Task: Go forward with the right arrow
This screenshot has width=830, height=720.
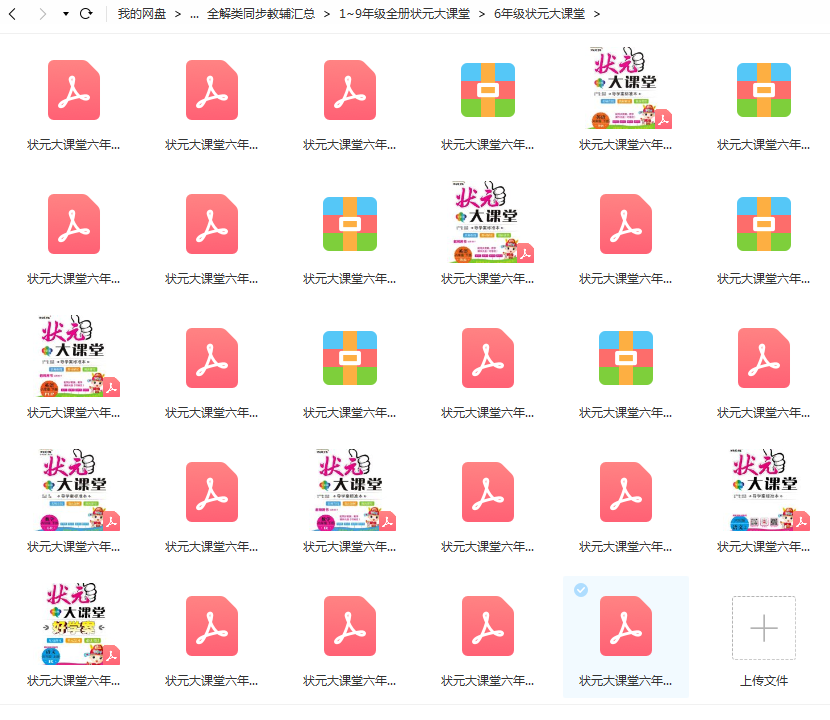Action: click(42, 14)
